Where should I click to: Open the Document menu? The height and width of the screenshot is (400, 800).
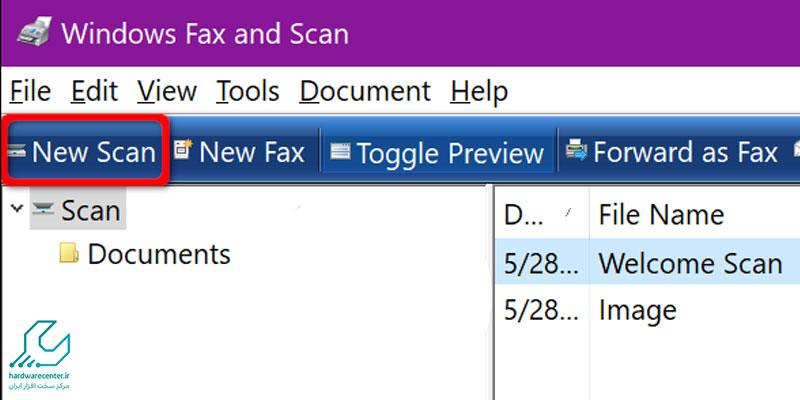pyautogui.click(x=365, y=92)
